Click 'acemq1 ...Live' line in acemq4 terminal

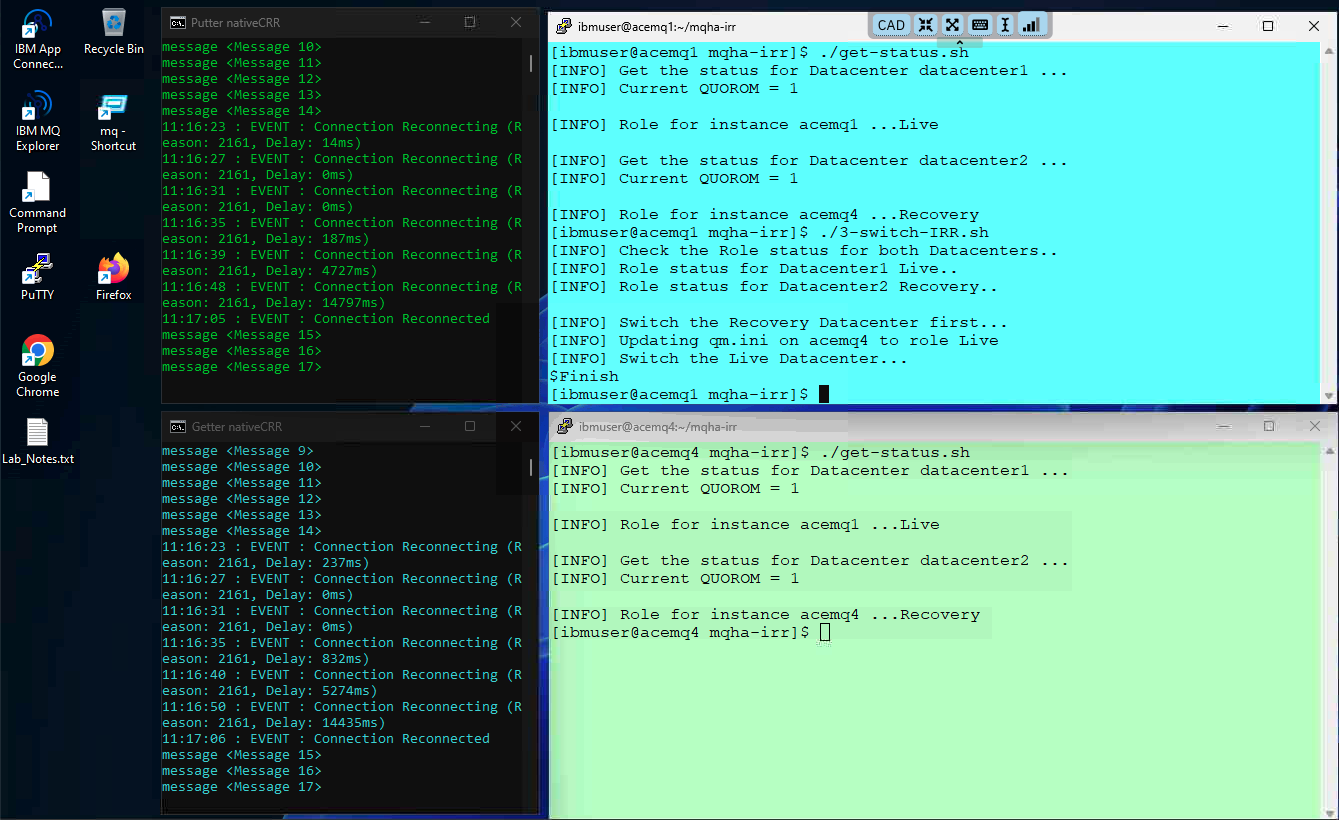[x=745, y=524]
